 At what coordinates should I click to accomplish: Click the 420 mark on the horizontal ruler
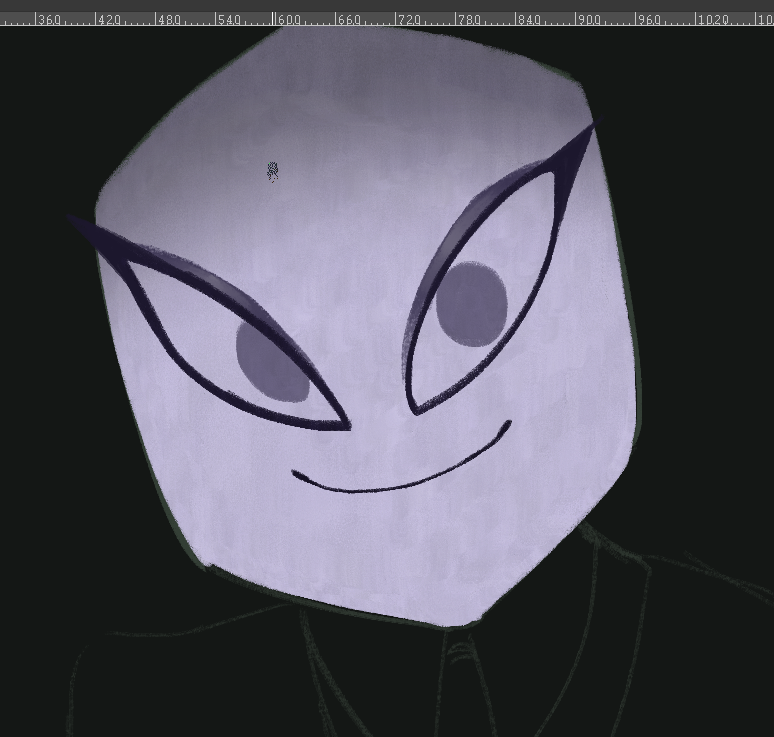pyautogui.click(x=109, y=20)
